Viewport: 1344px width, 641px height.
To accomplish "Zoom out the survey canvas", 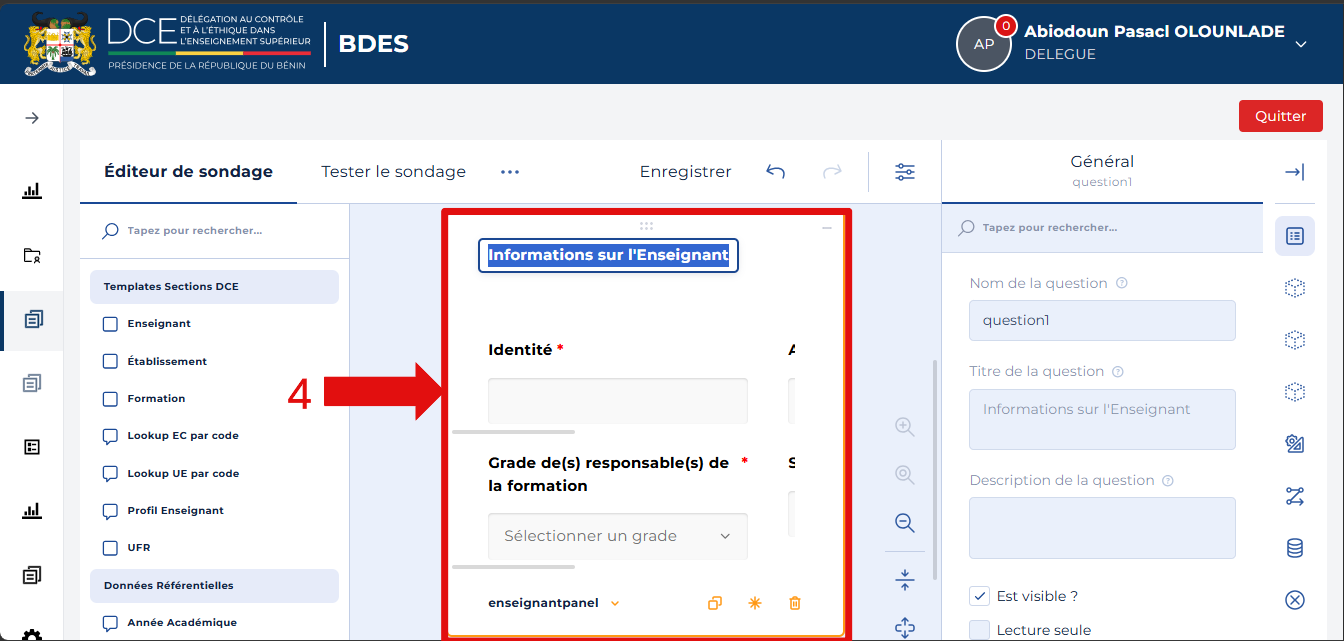I will [905, 522].
